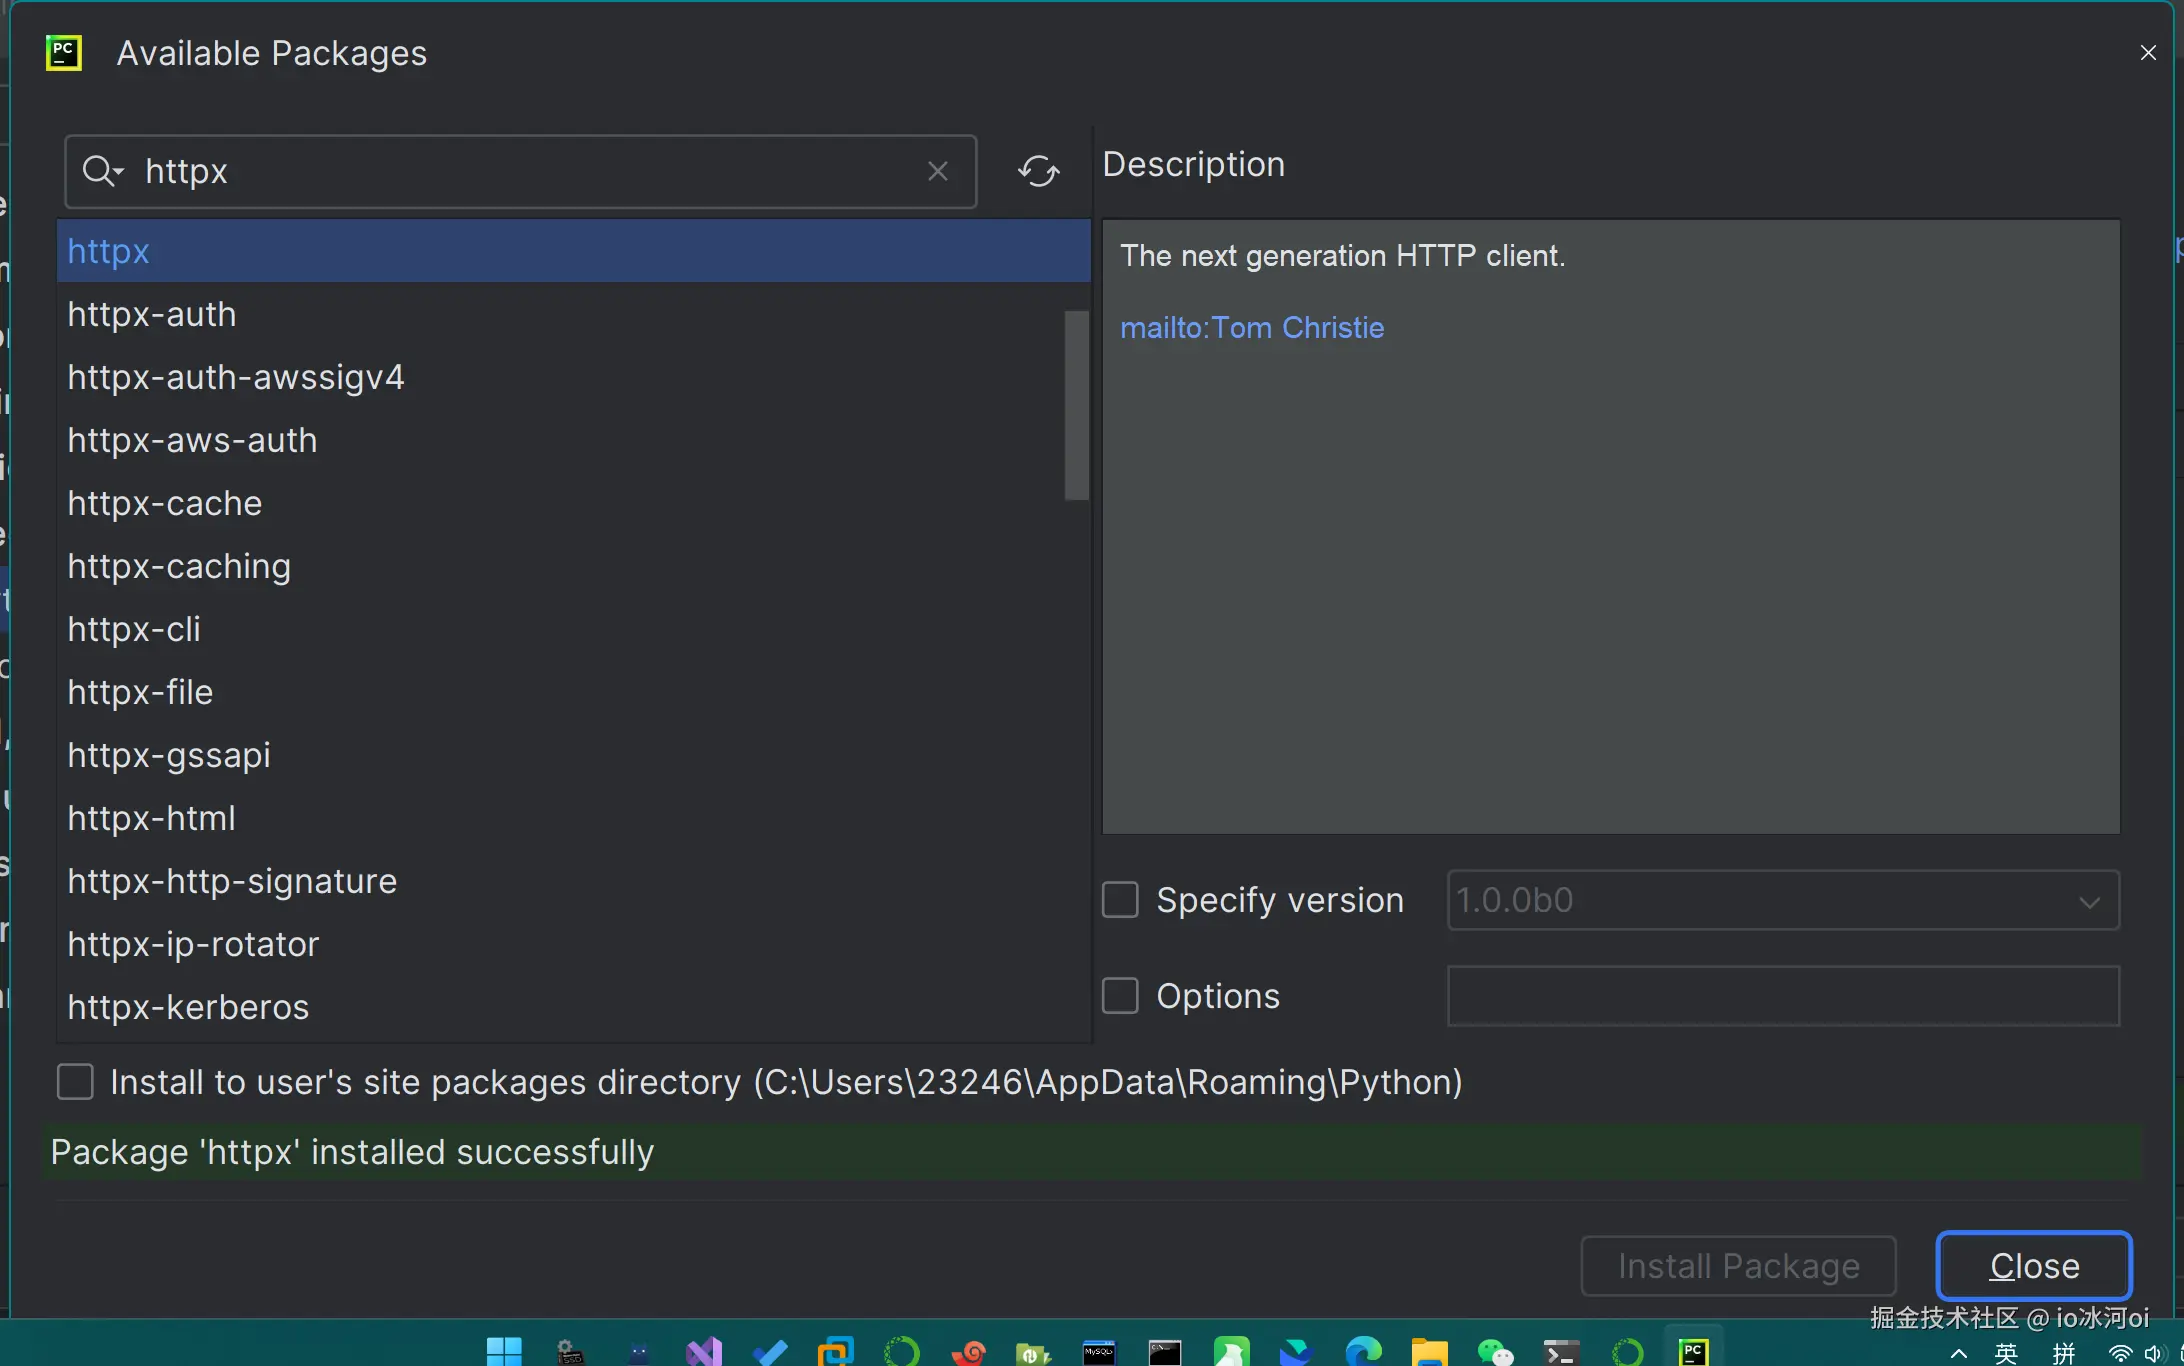Open File Explorer from the taskbar
This screenshot has height=1366, width=2184.
[1429, 1351]
